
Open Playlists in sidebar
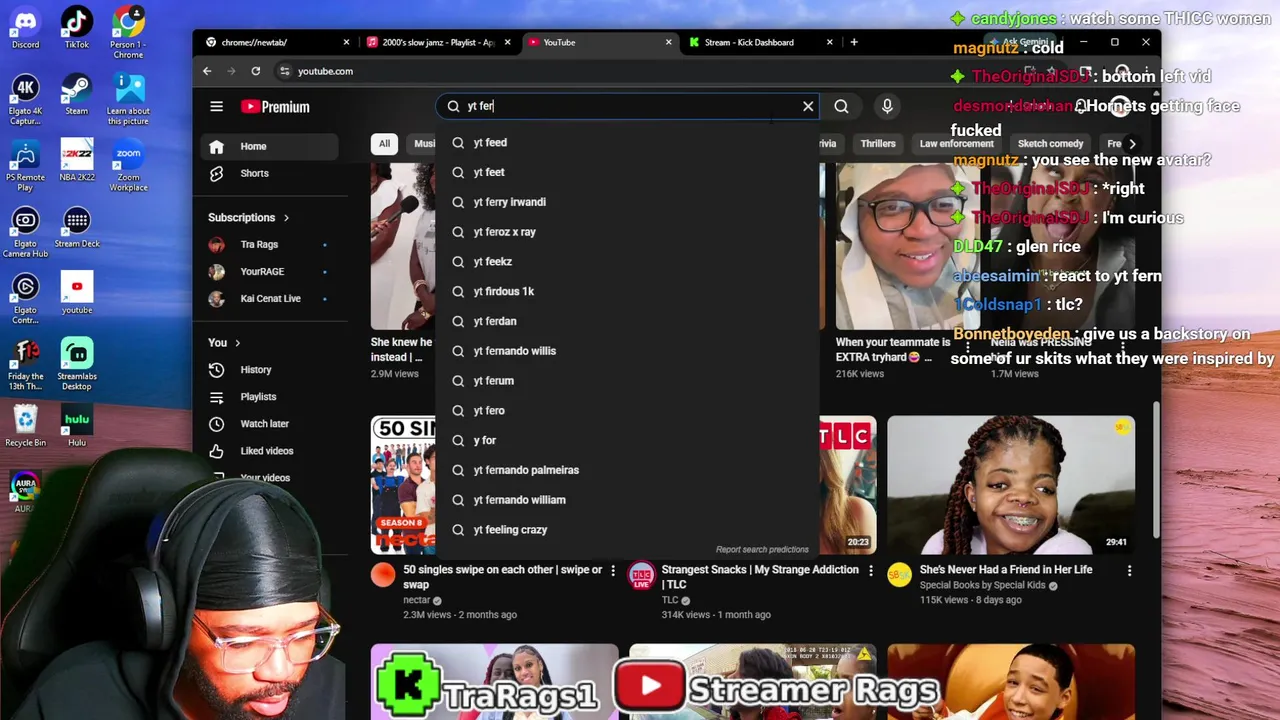pos(269,397)
